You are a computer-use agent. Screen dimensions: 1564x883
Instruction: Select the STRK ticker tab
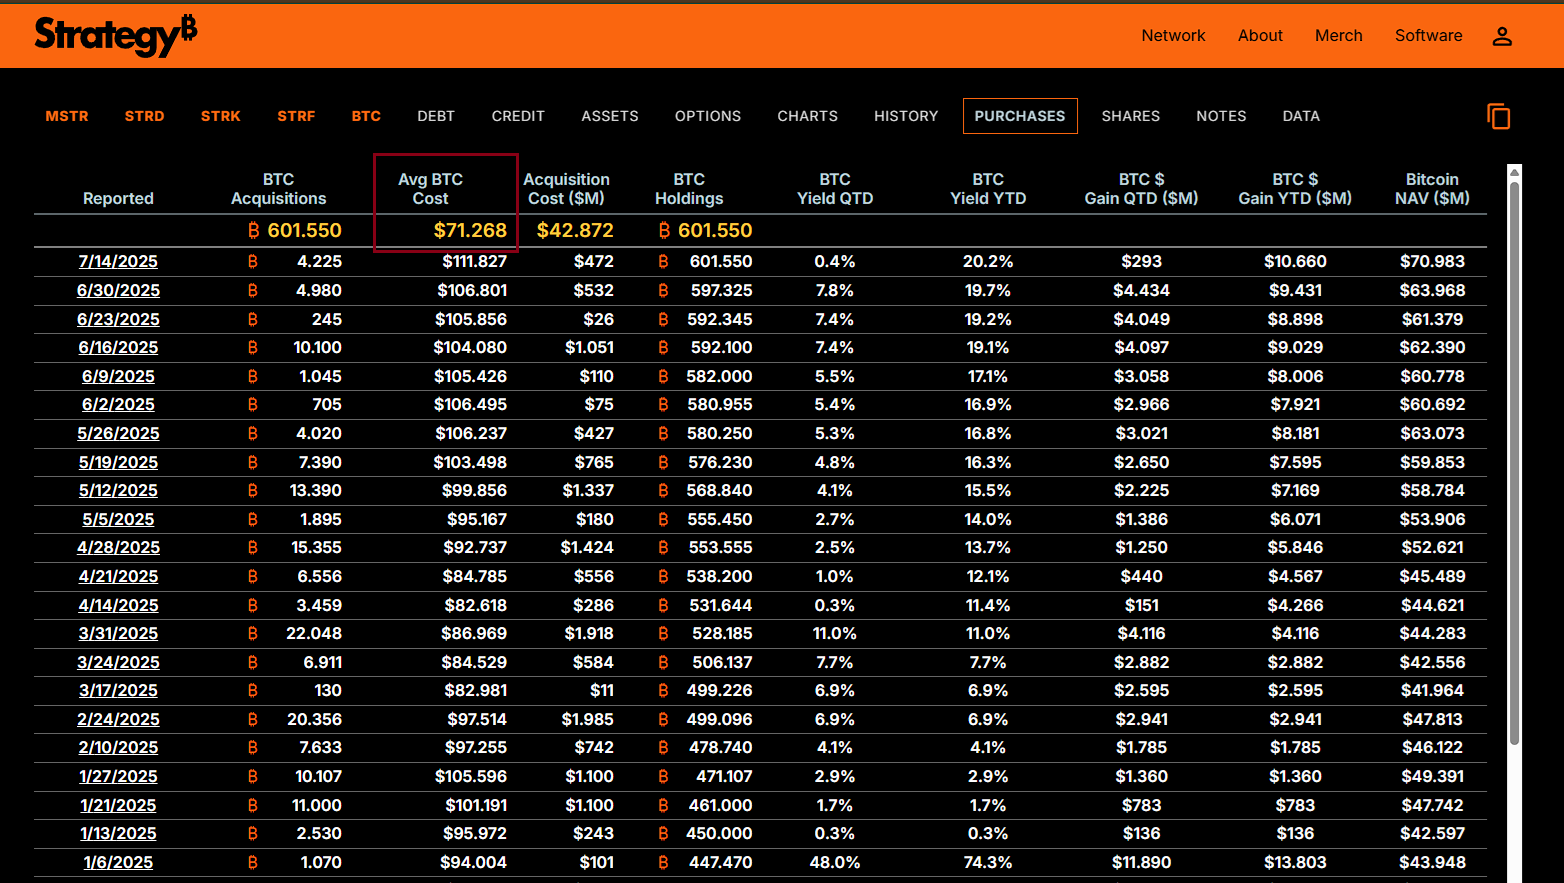tap(220, 116)
